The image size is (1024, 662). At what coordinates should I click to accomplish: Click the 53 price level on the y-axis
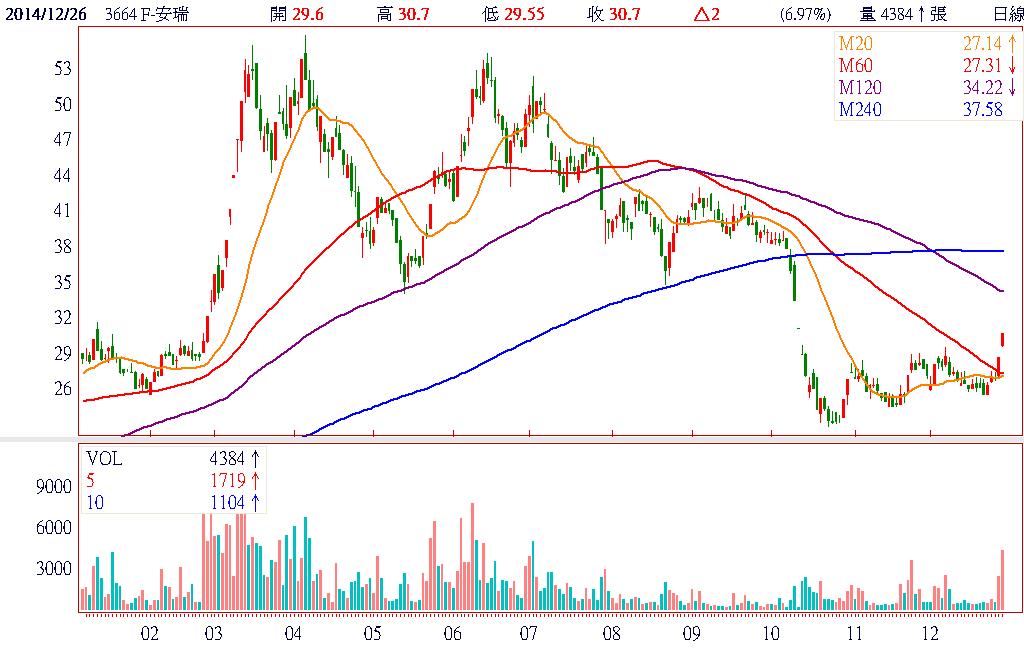click(63, 69)
